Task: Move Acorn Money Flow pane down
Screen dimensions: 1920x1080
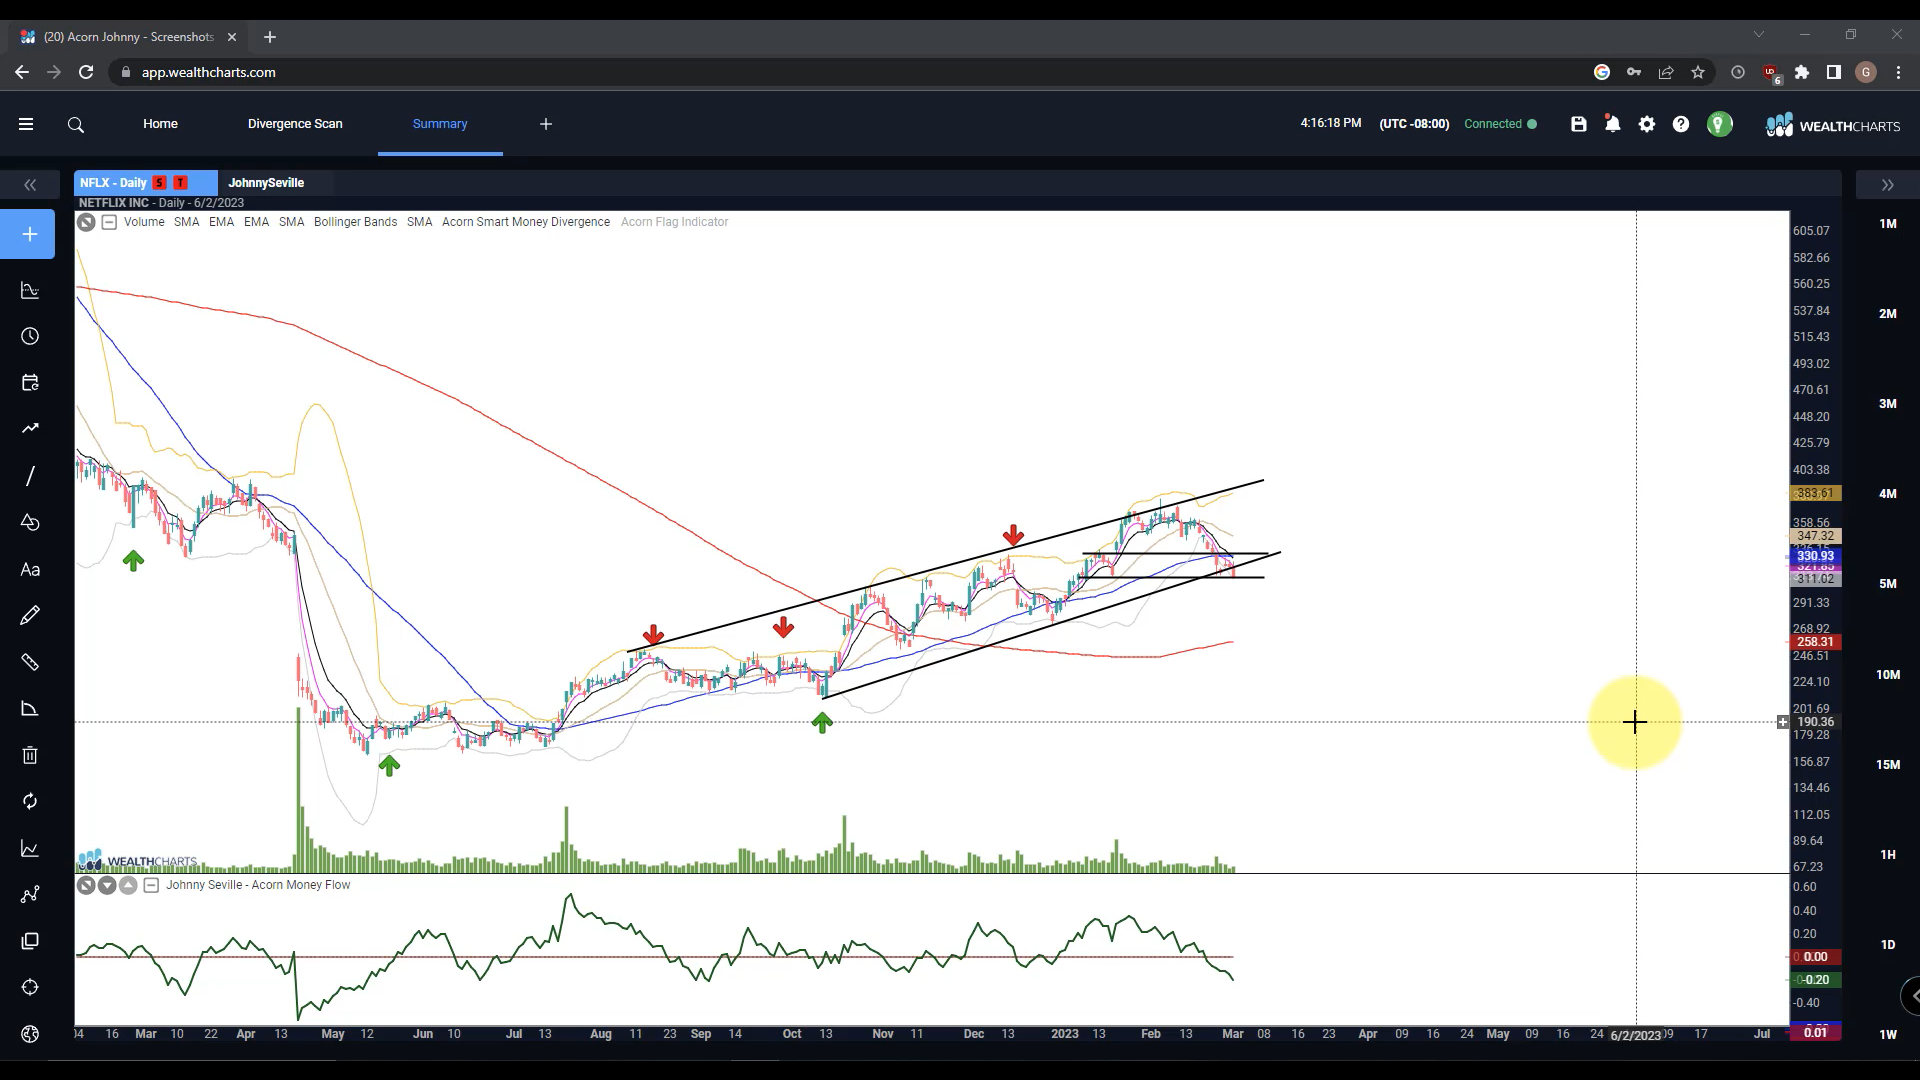Action: pyautogui.click(x=107, y=885)
